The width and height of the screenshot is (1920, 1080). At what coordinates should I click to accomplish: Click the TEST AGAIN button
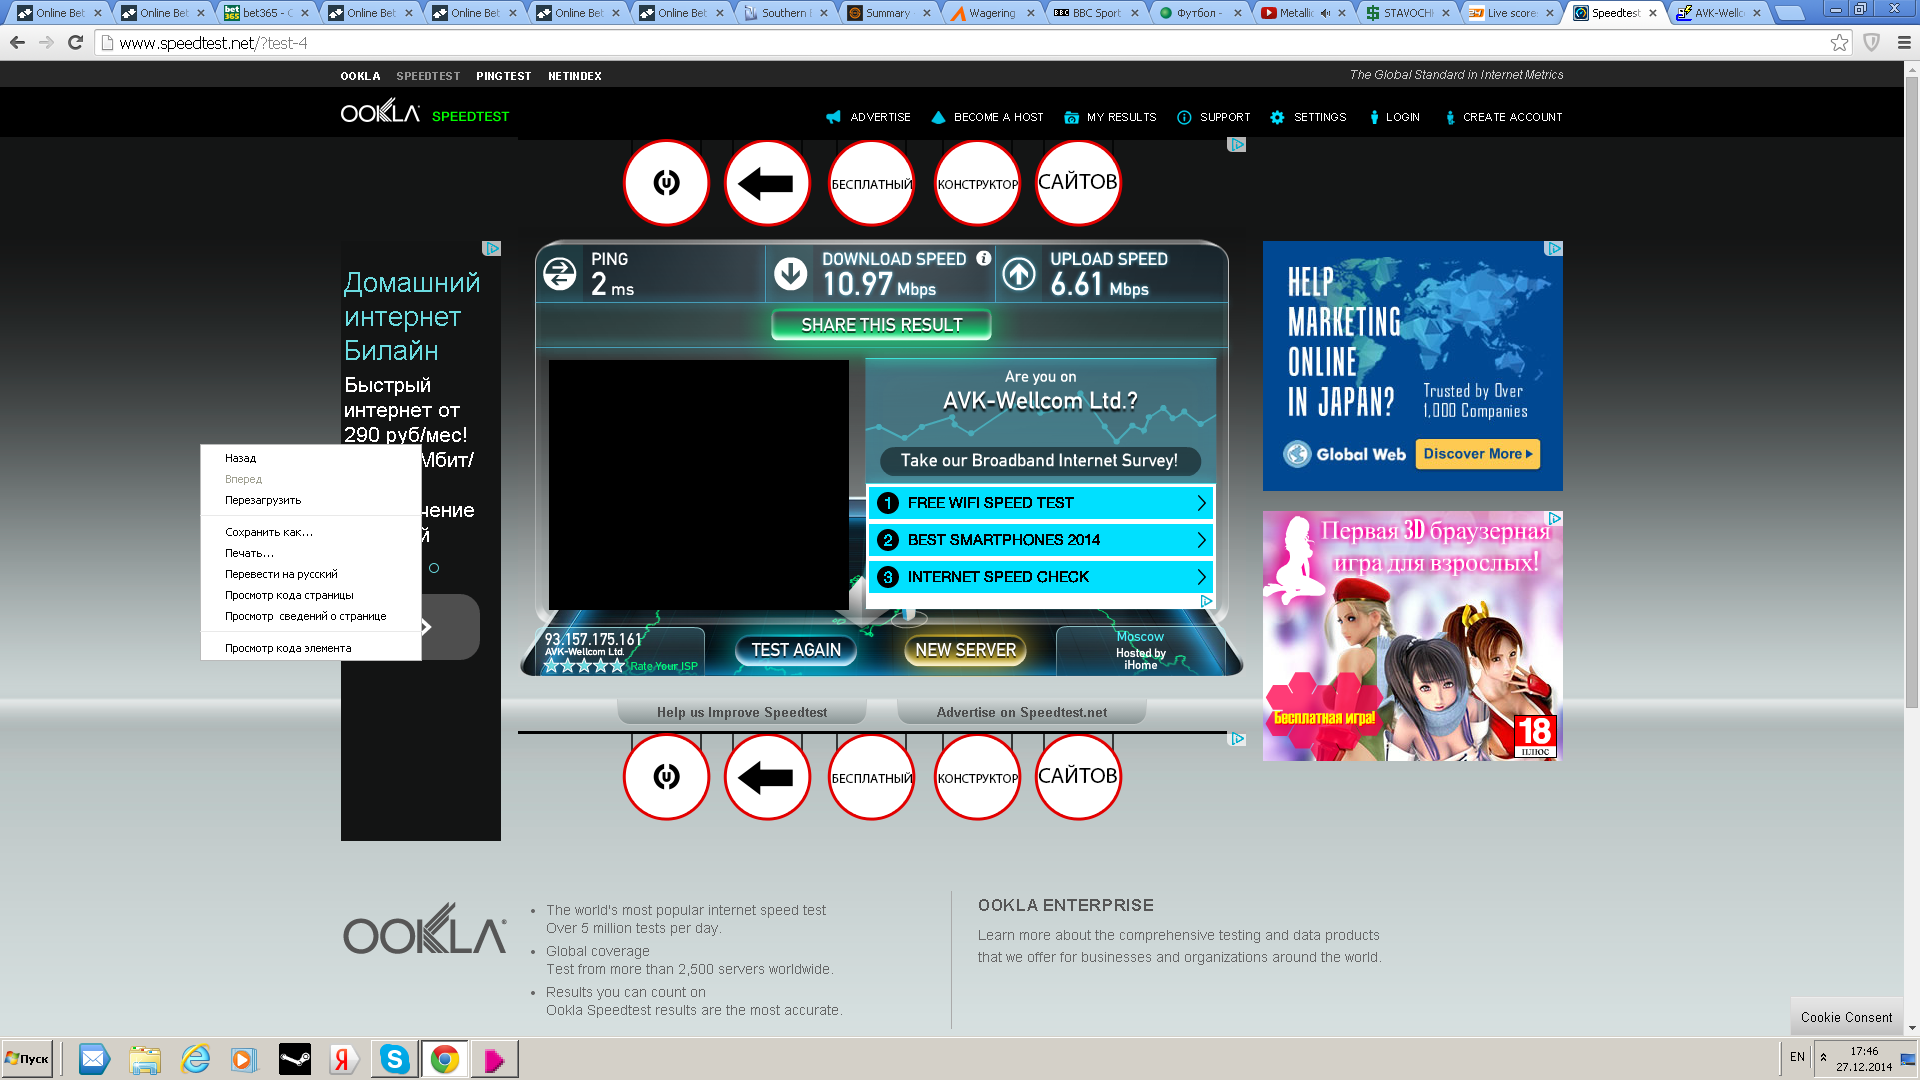796,650
